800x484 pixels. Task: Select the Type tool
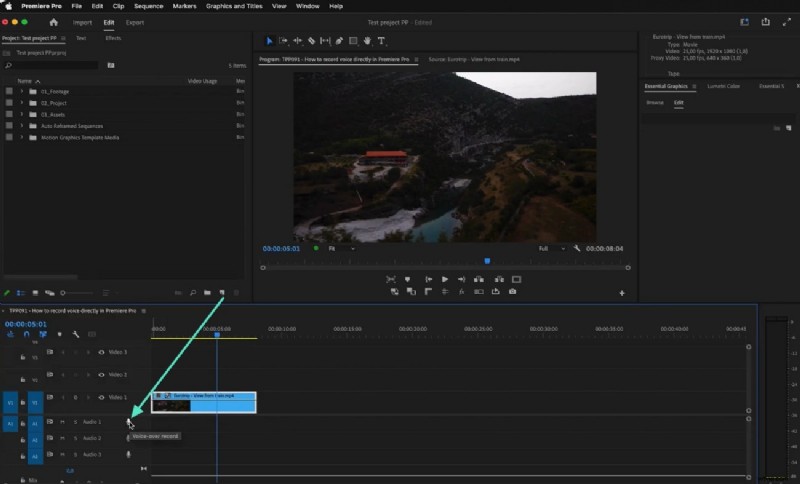coord(381,41)
